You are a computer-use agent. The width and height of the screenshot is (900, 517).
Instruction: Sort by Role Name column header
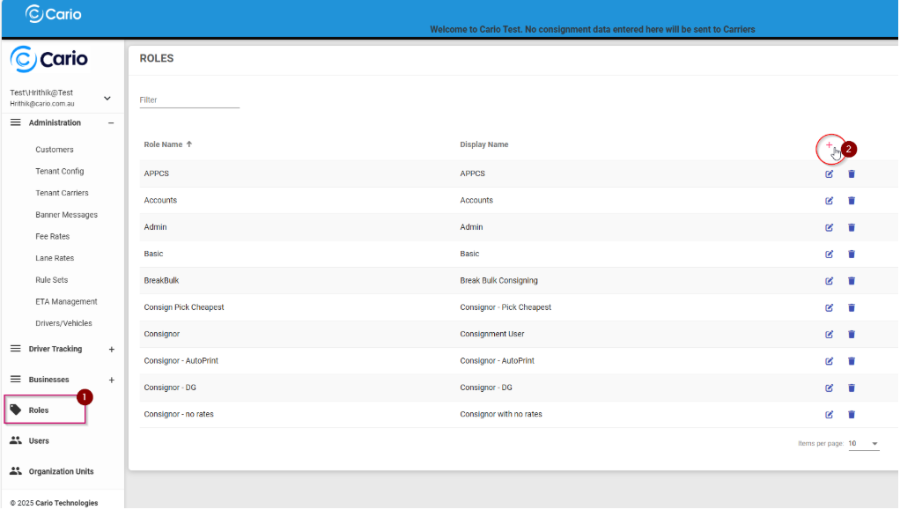coord(162,145)
